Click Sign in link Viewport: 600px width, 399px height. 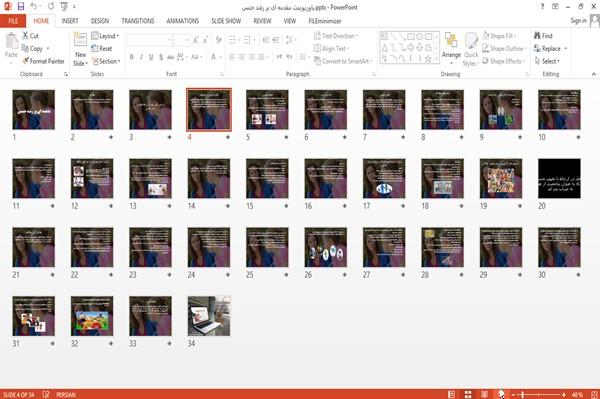pos(578,21)
